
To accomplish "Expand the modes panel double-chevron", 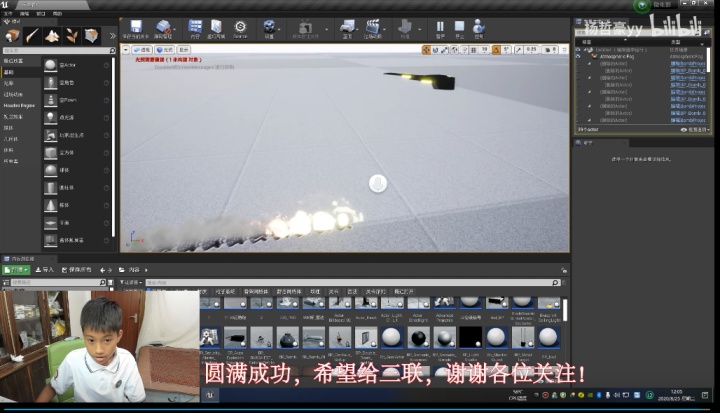I will [x=112, y=36].
